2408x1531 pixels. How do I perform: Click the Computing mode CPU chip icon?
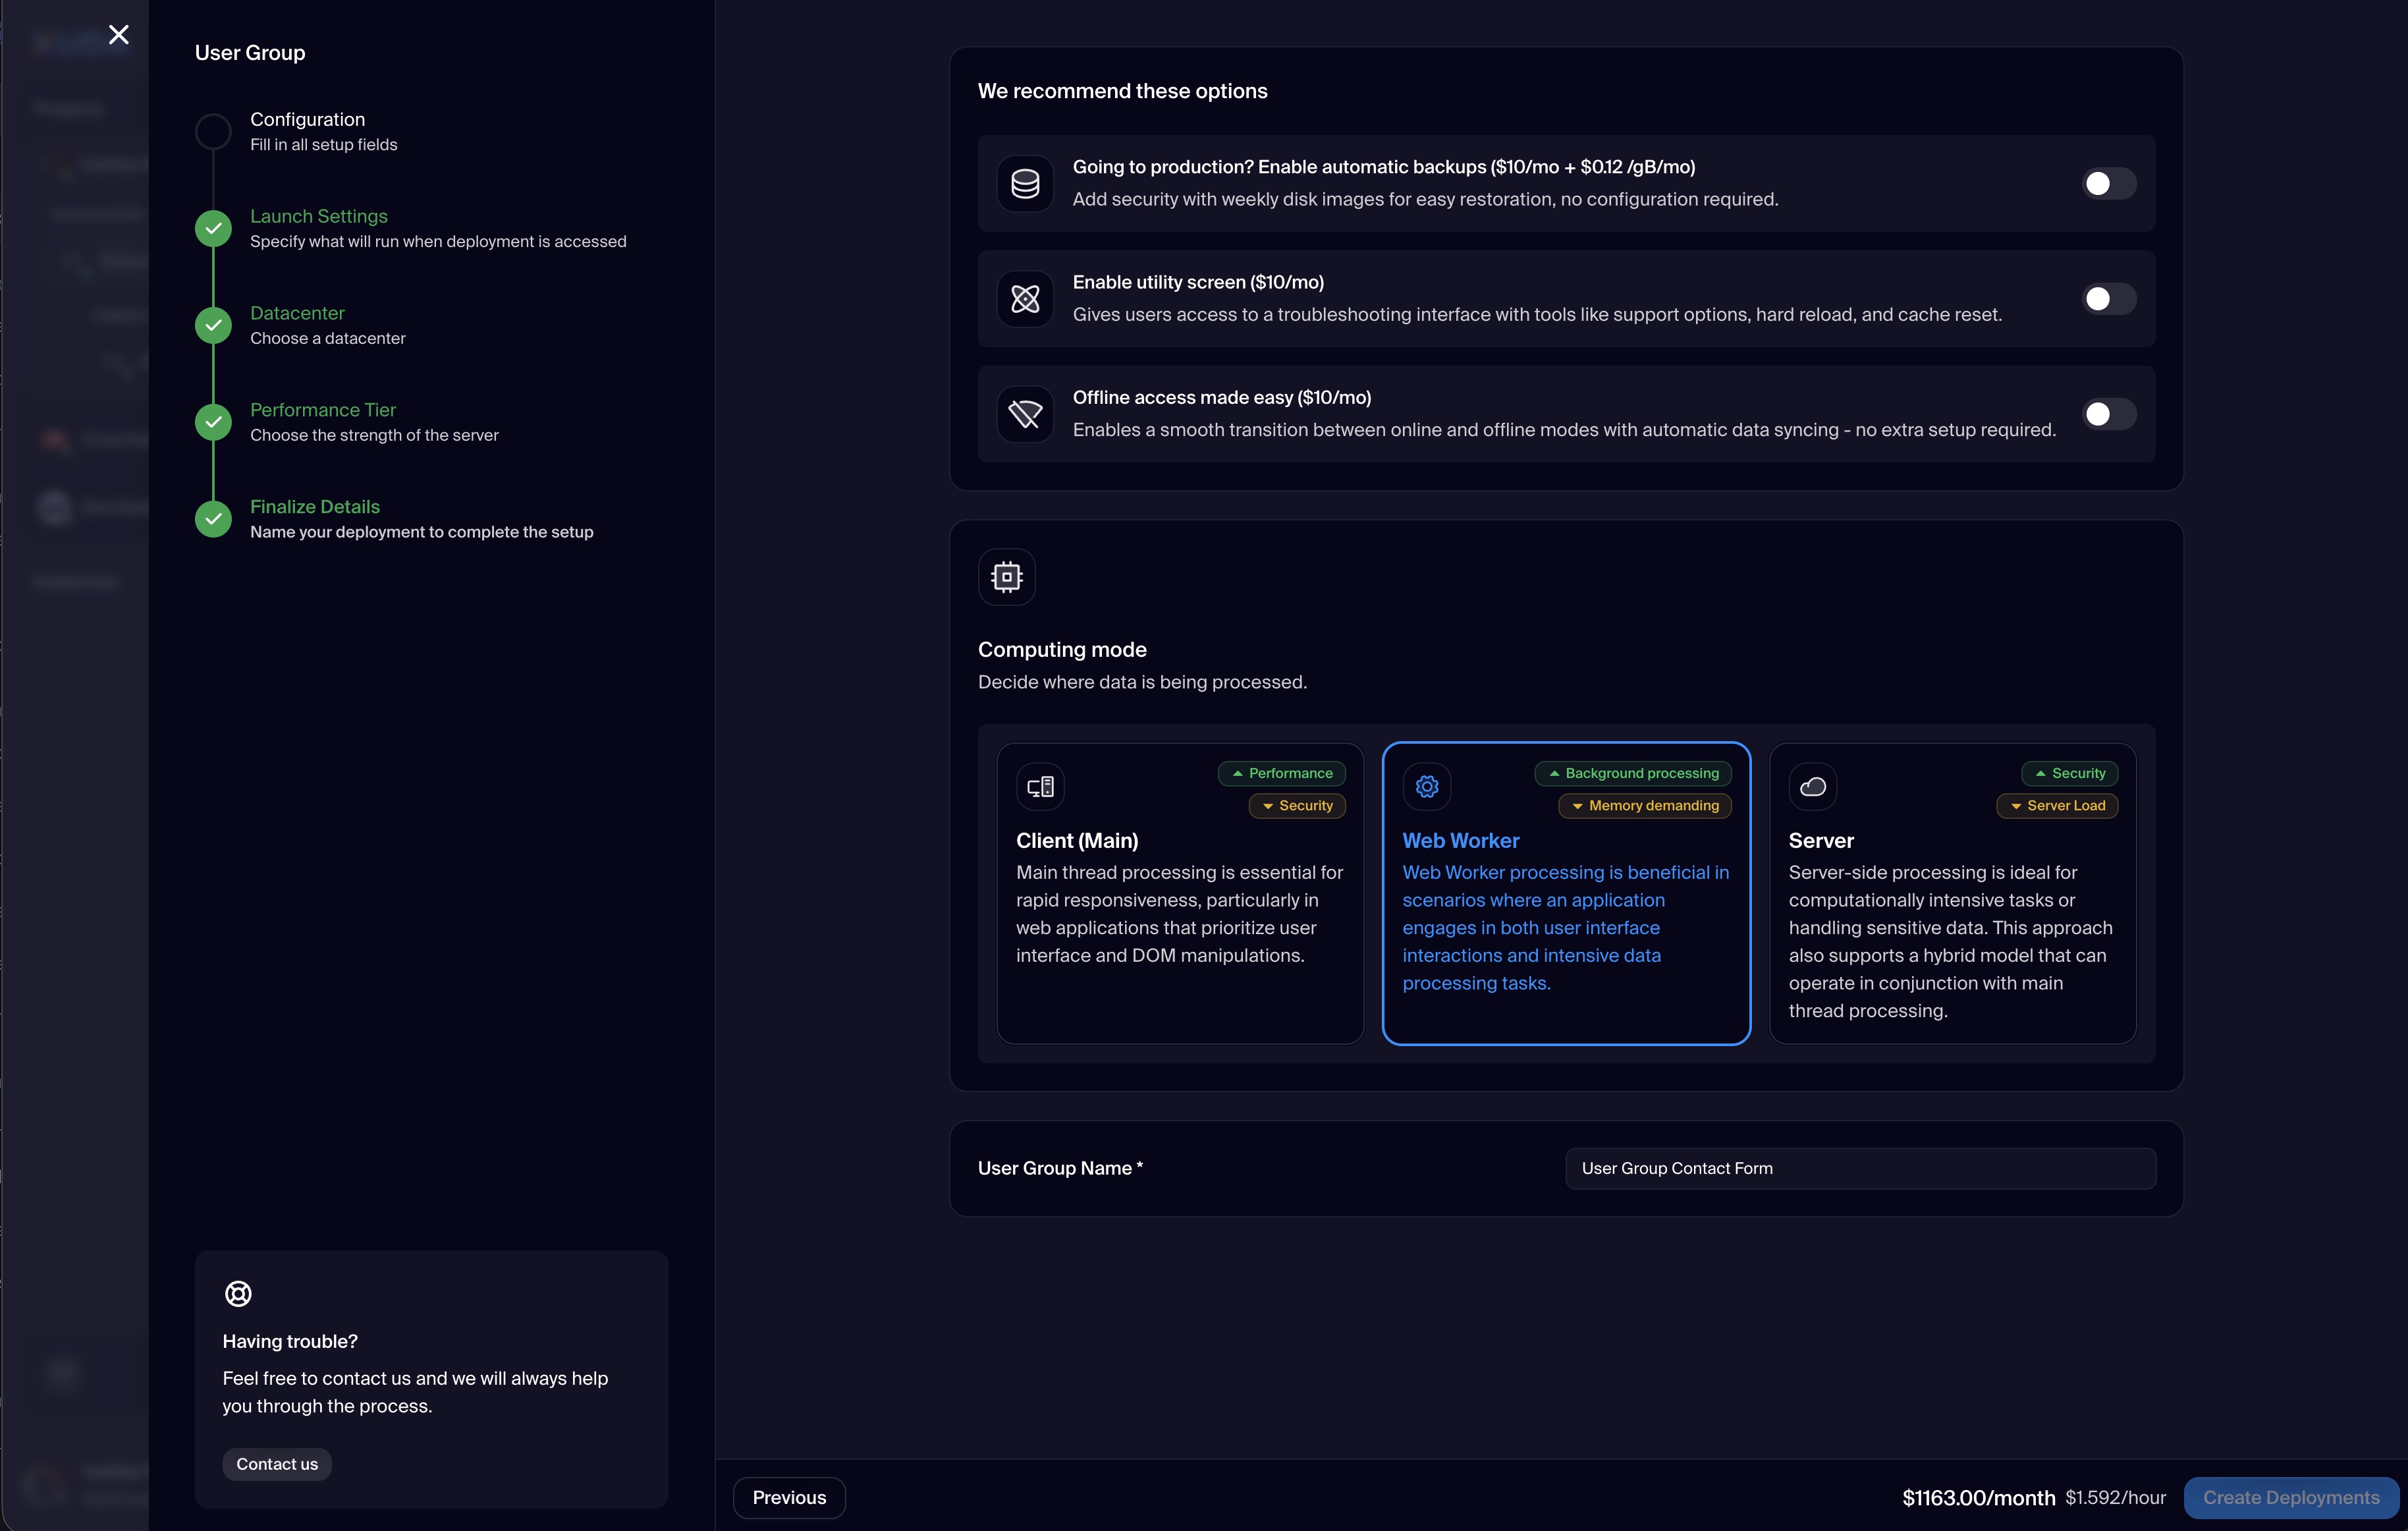coord(1006,577)
